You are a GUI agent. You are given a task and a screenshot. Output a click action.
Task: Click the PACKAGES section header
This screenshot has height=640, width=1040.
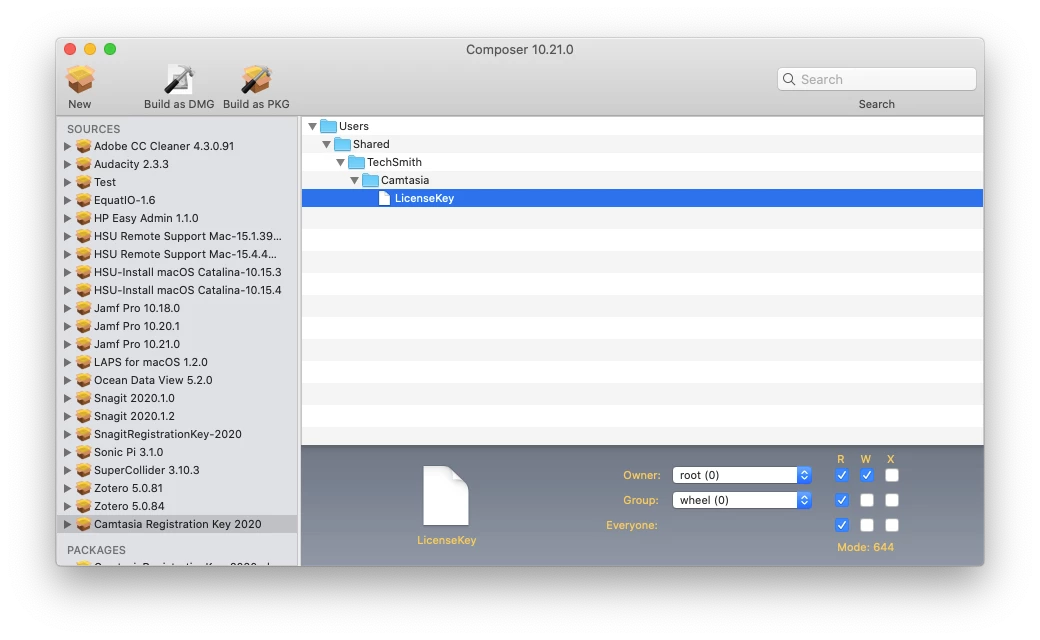tap(96, 550)
